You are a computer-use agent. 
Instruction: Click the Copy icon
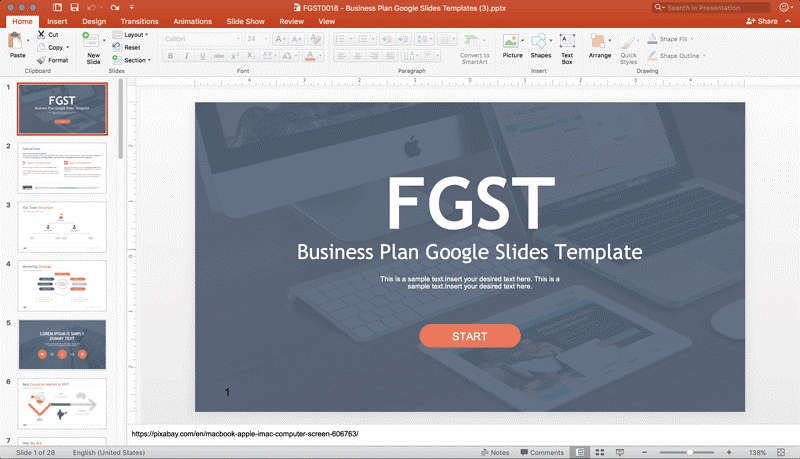(x=41, y=47)
